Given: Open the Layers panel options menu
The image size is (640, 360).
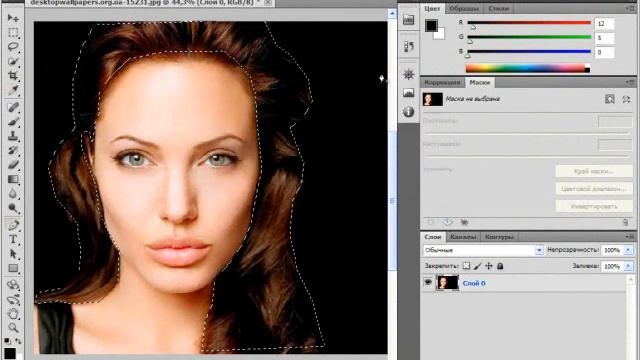Looking at the screenshot, I should (631, 237).
